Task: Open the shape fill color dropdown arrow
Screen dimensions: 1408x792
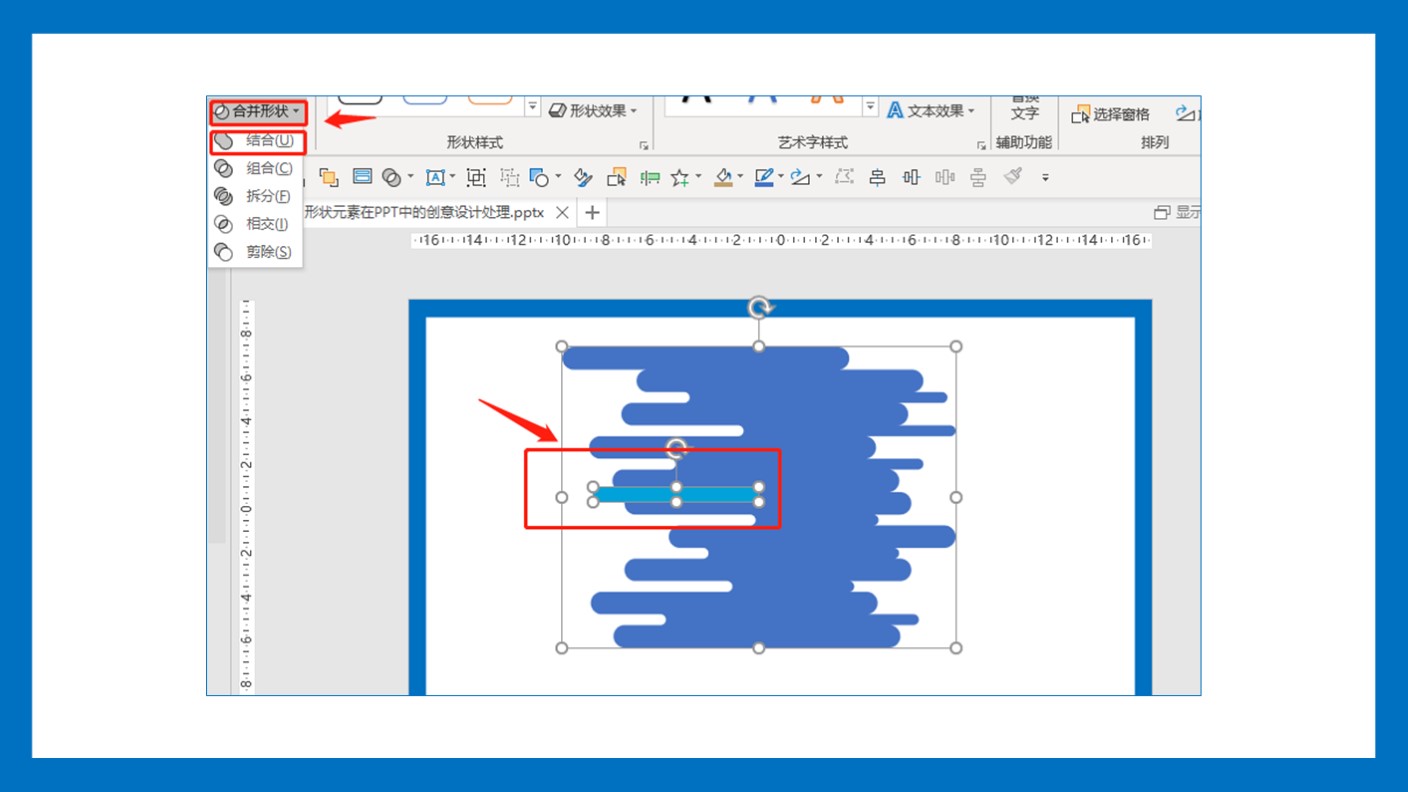Action: tap(741, 177)
